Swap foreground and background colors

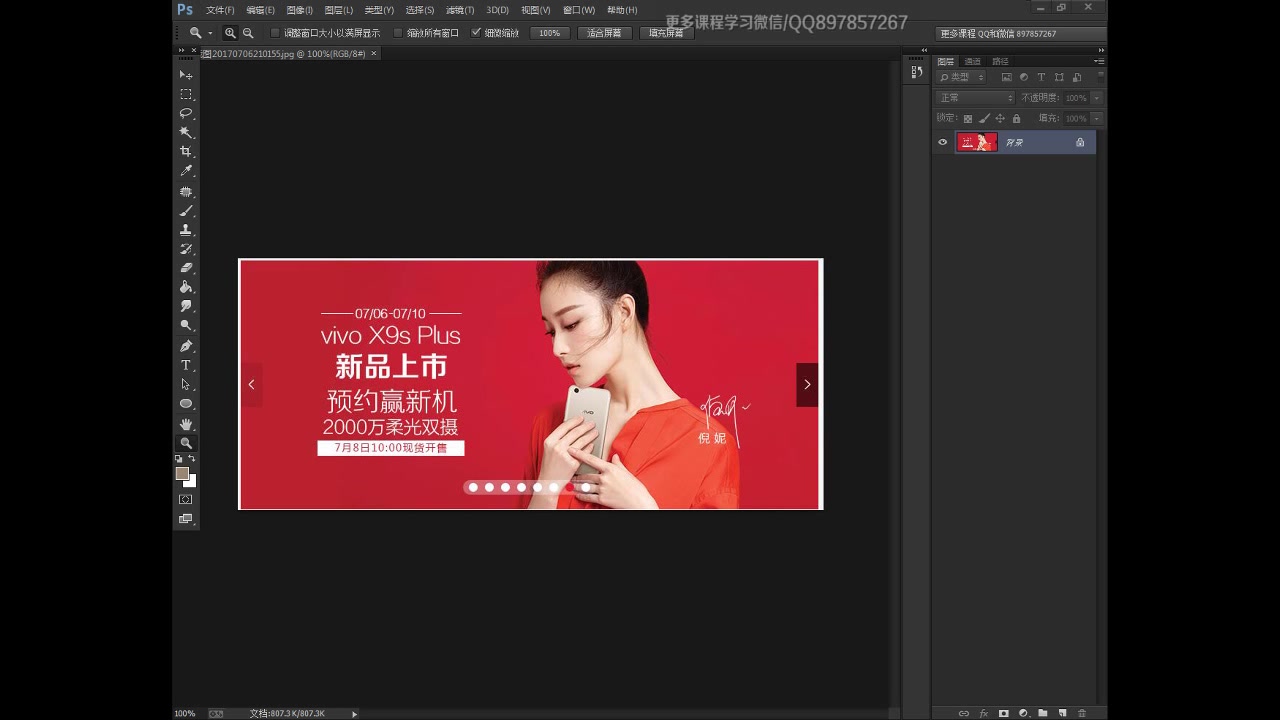coord(192,459)
